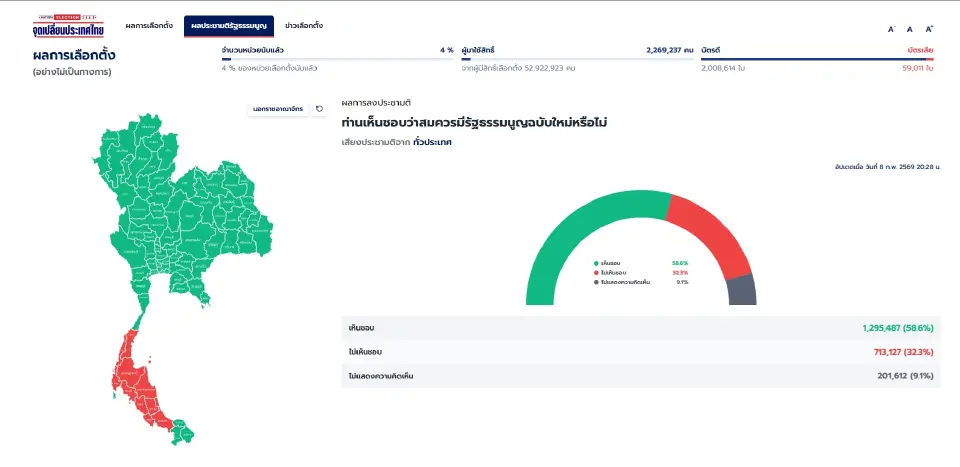Image resolution: width=960 pixels, height=467 pixels.
Task: Click the 2,269,237 คน turnout figure
Action: pos(669,50)
